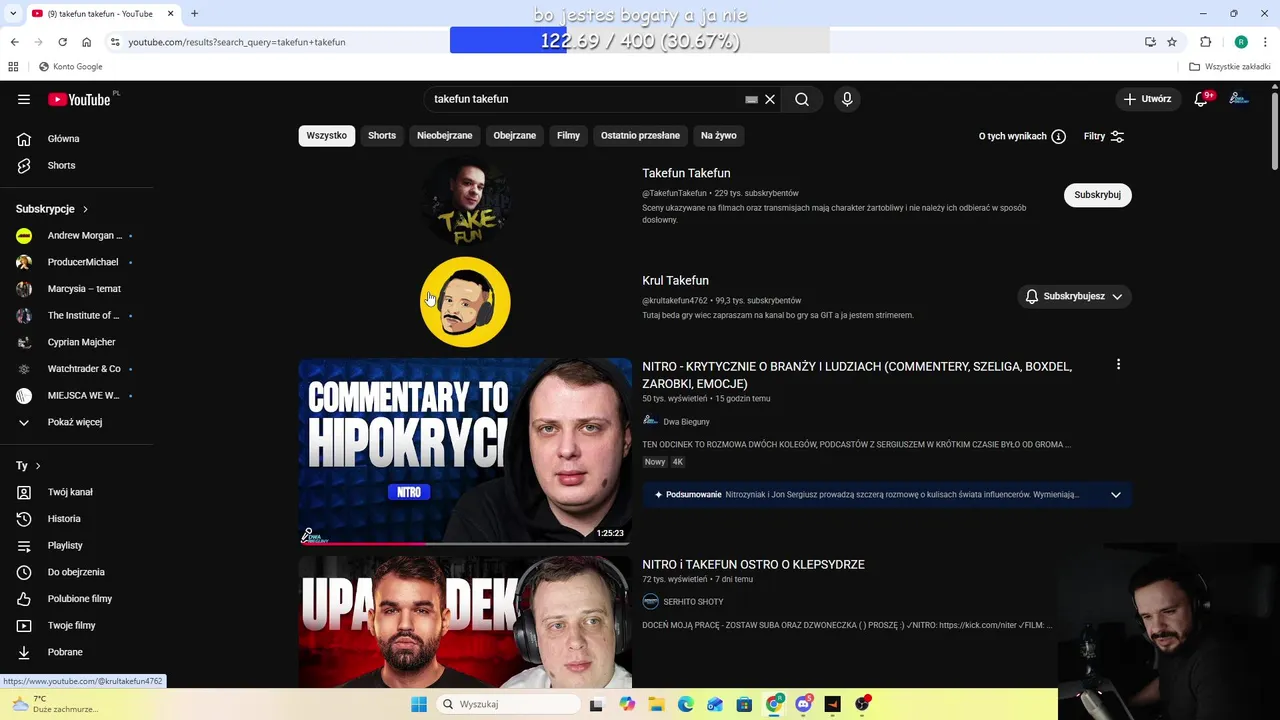Screen dimensions: 1280x720
Task: Open the YouTube account avatar menu
Action: pos(1239,99)
